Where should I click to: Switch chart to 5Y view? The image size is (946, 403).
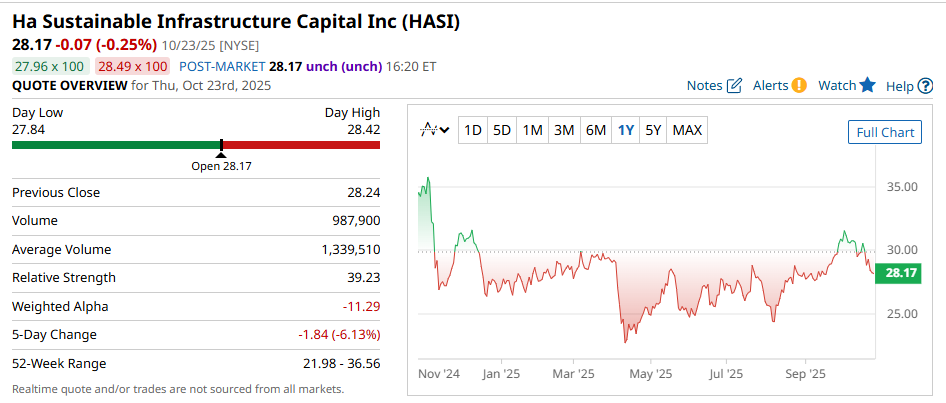click(653, 130)
